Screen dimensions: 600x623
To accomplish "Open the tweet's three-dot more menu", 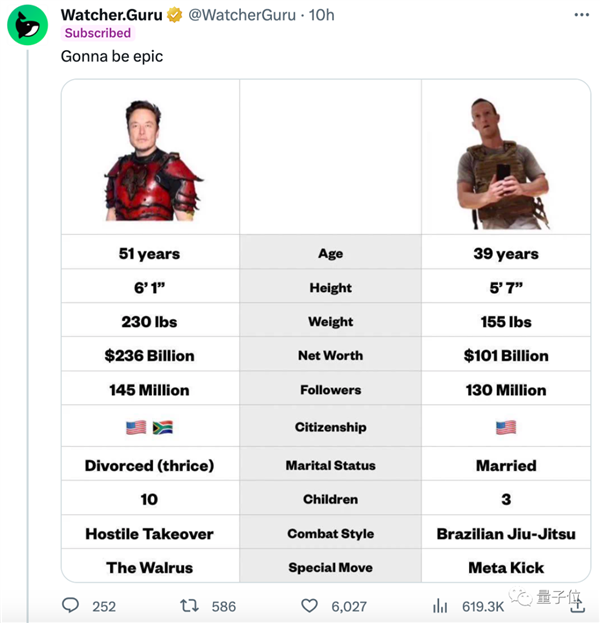I will tap(582, 15).
